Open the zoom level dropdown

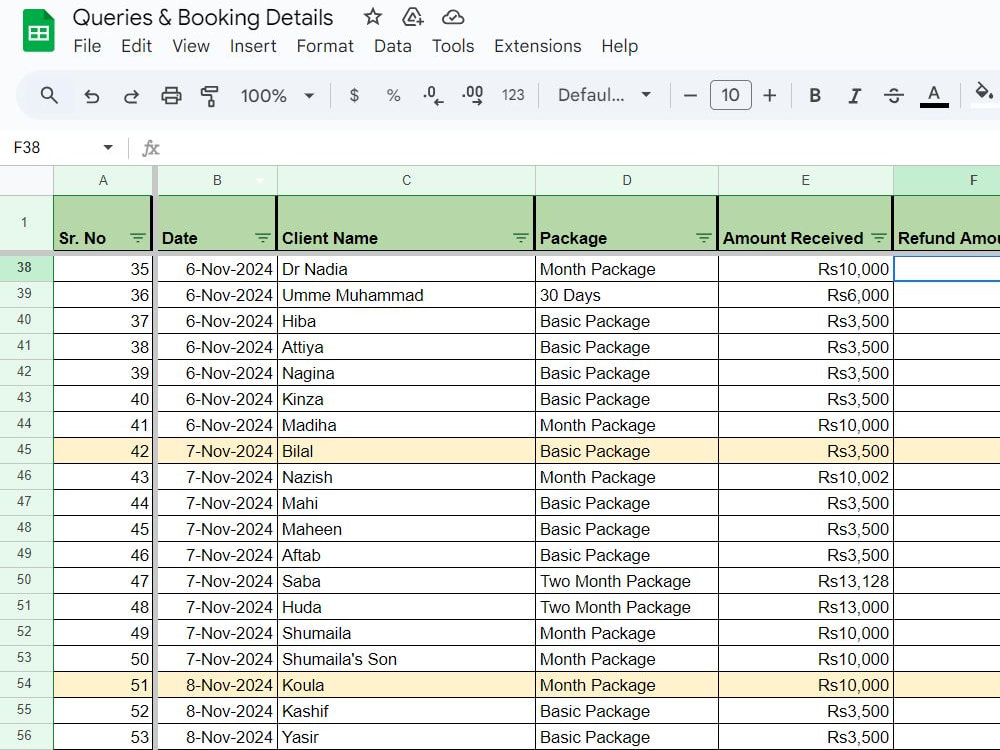tap(277, 96)
